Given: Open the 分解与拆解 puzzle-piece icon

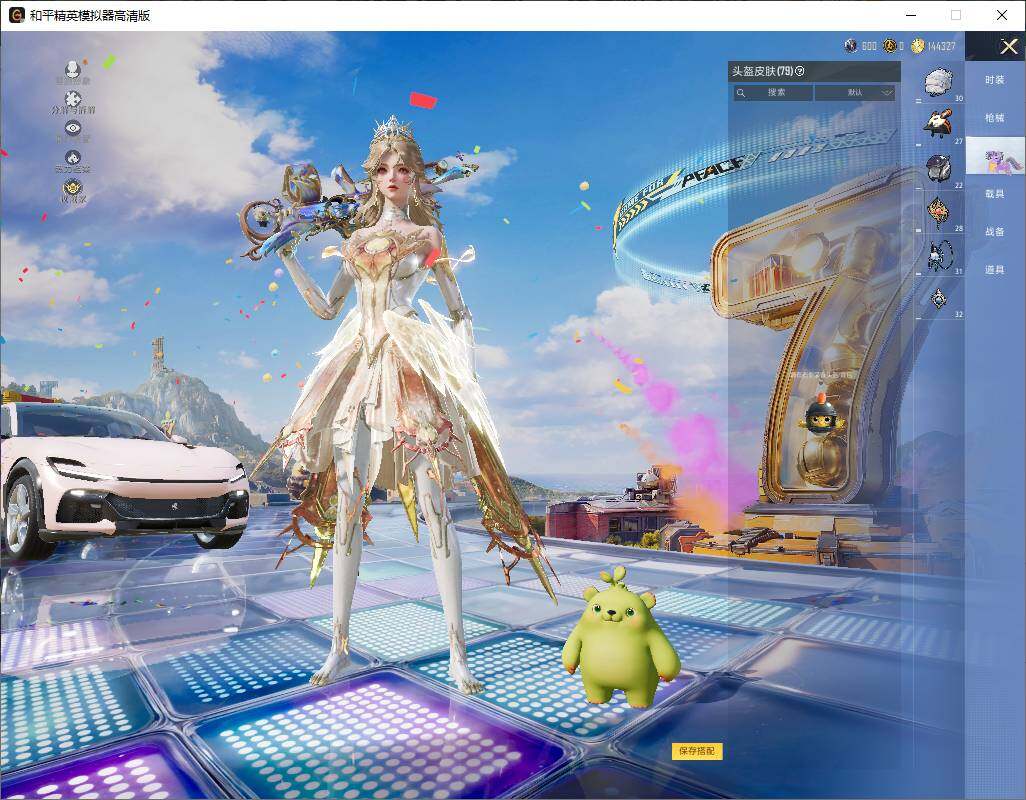Looking at the screenshot, I should [73, 99].
